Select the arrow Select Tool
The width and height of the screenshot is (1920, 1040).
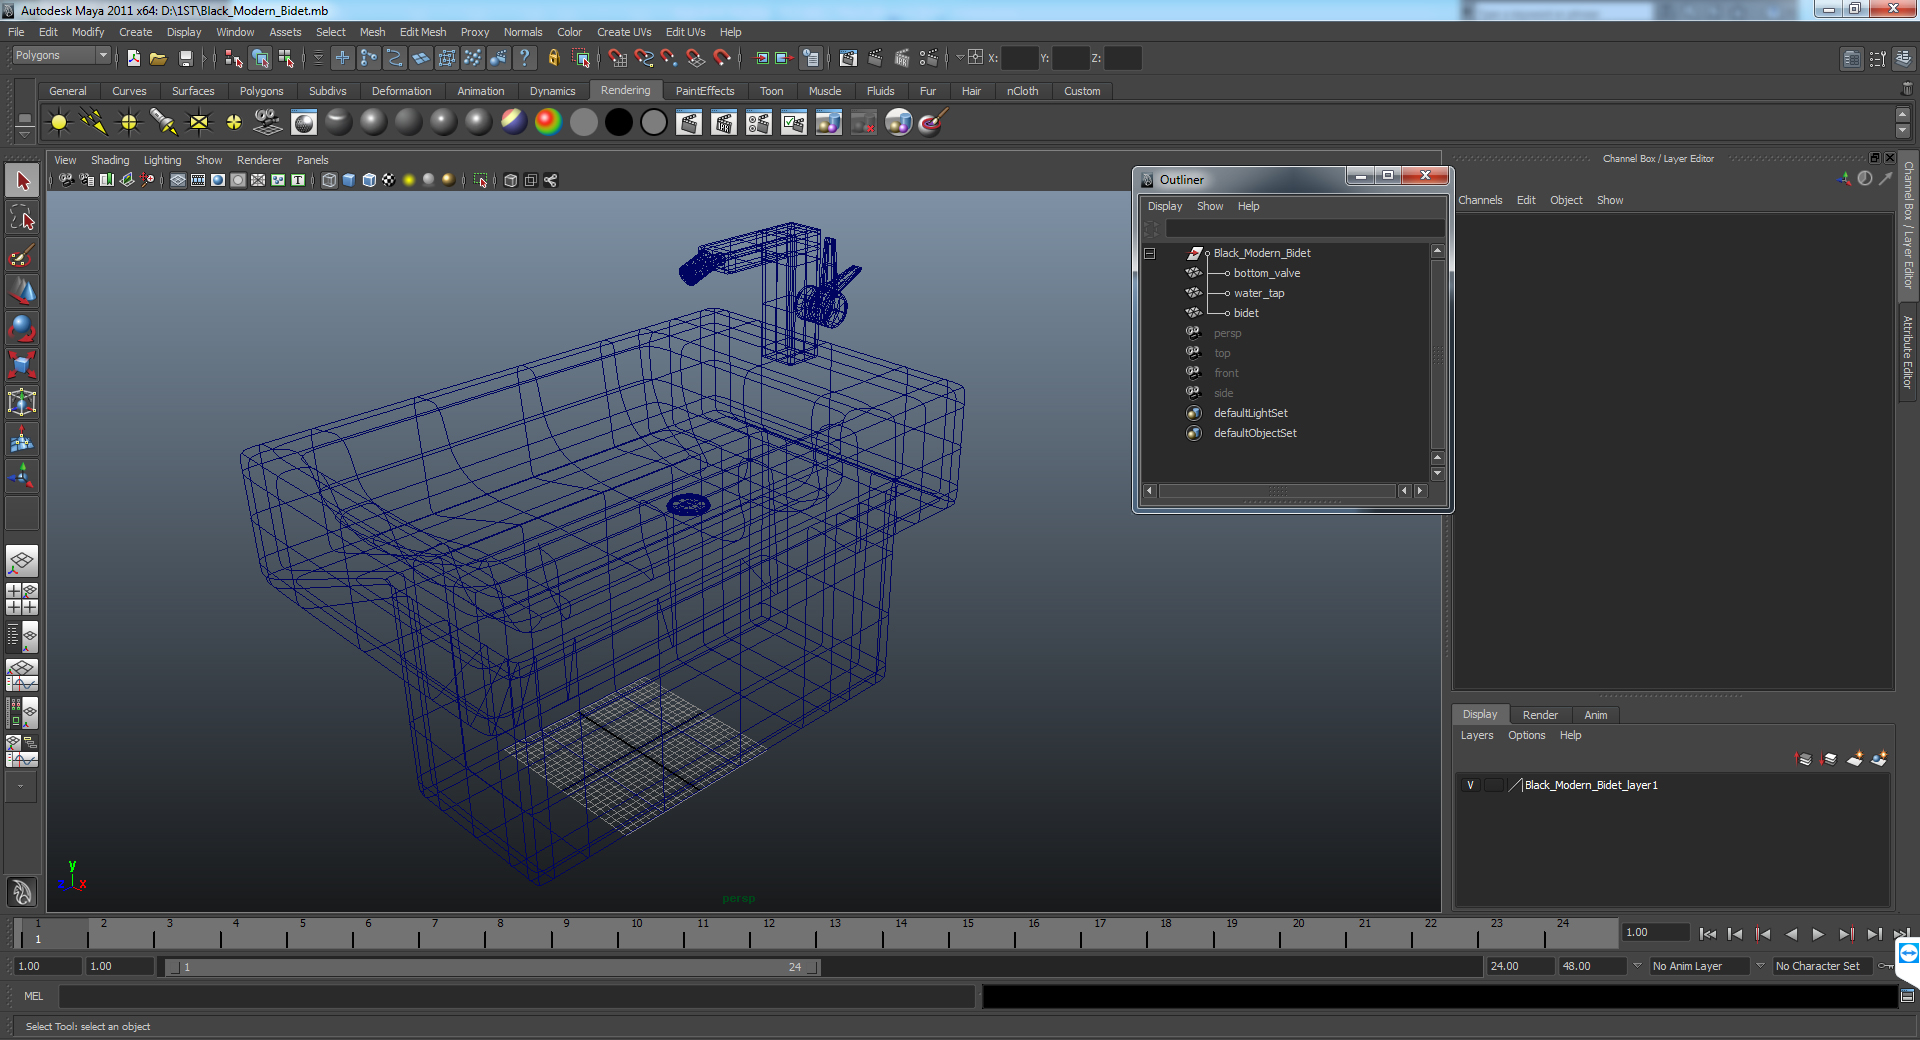(x=22, y=181)
